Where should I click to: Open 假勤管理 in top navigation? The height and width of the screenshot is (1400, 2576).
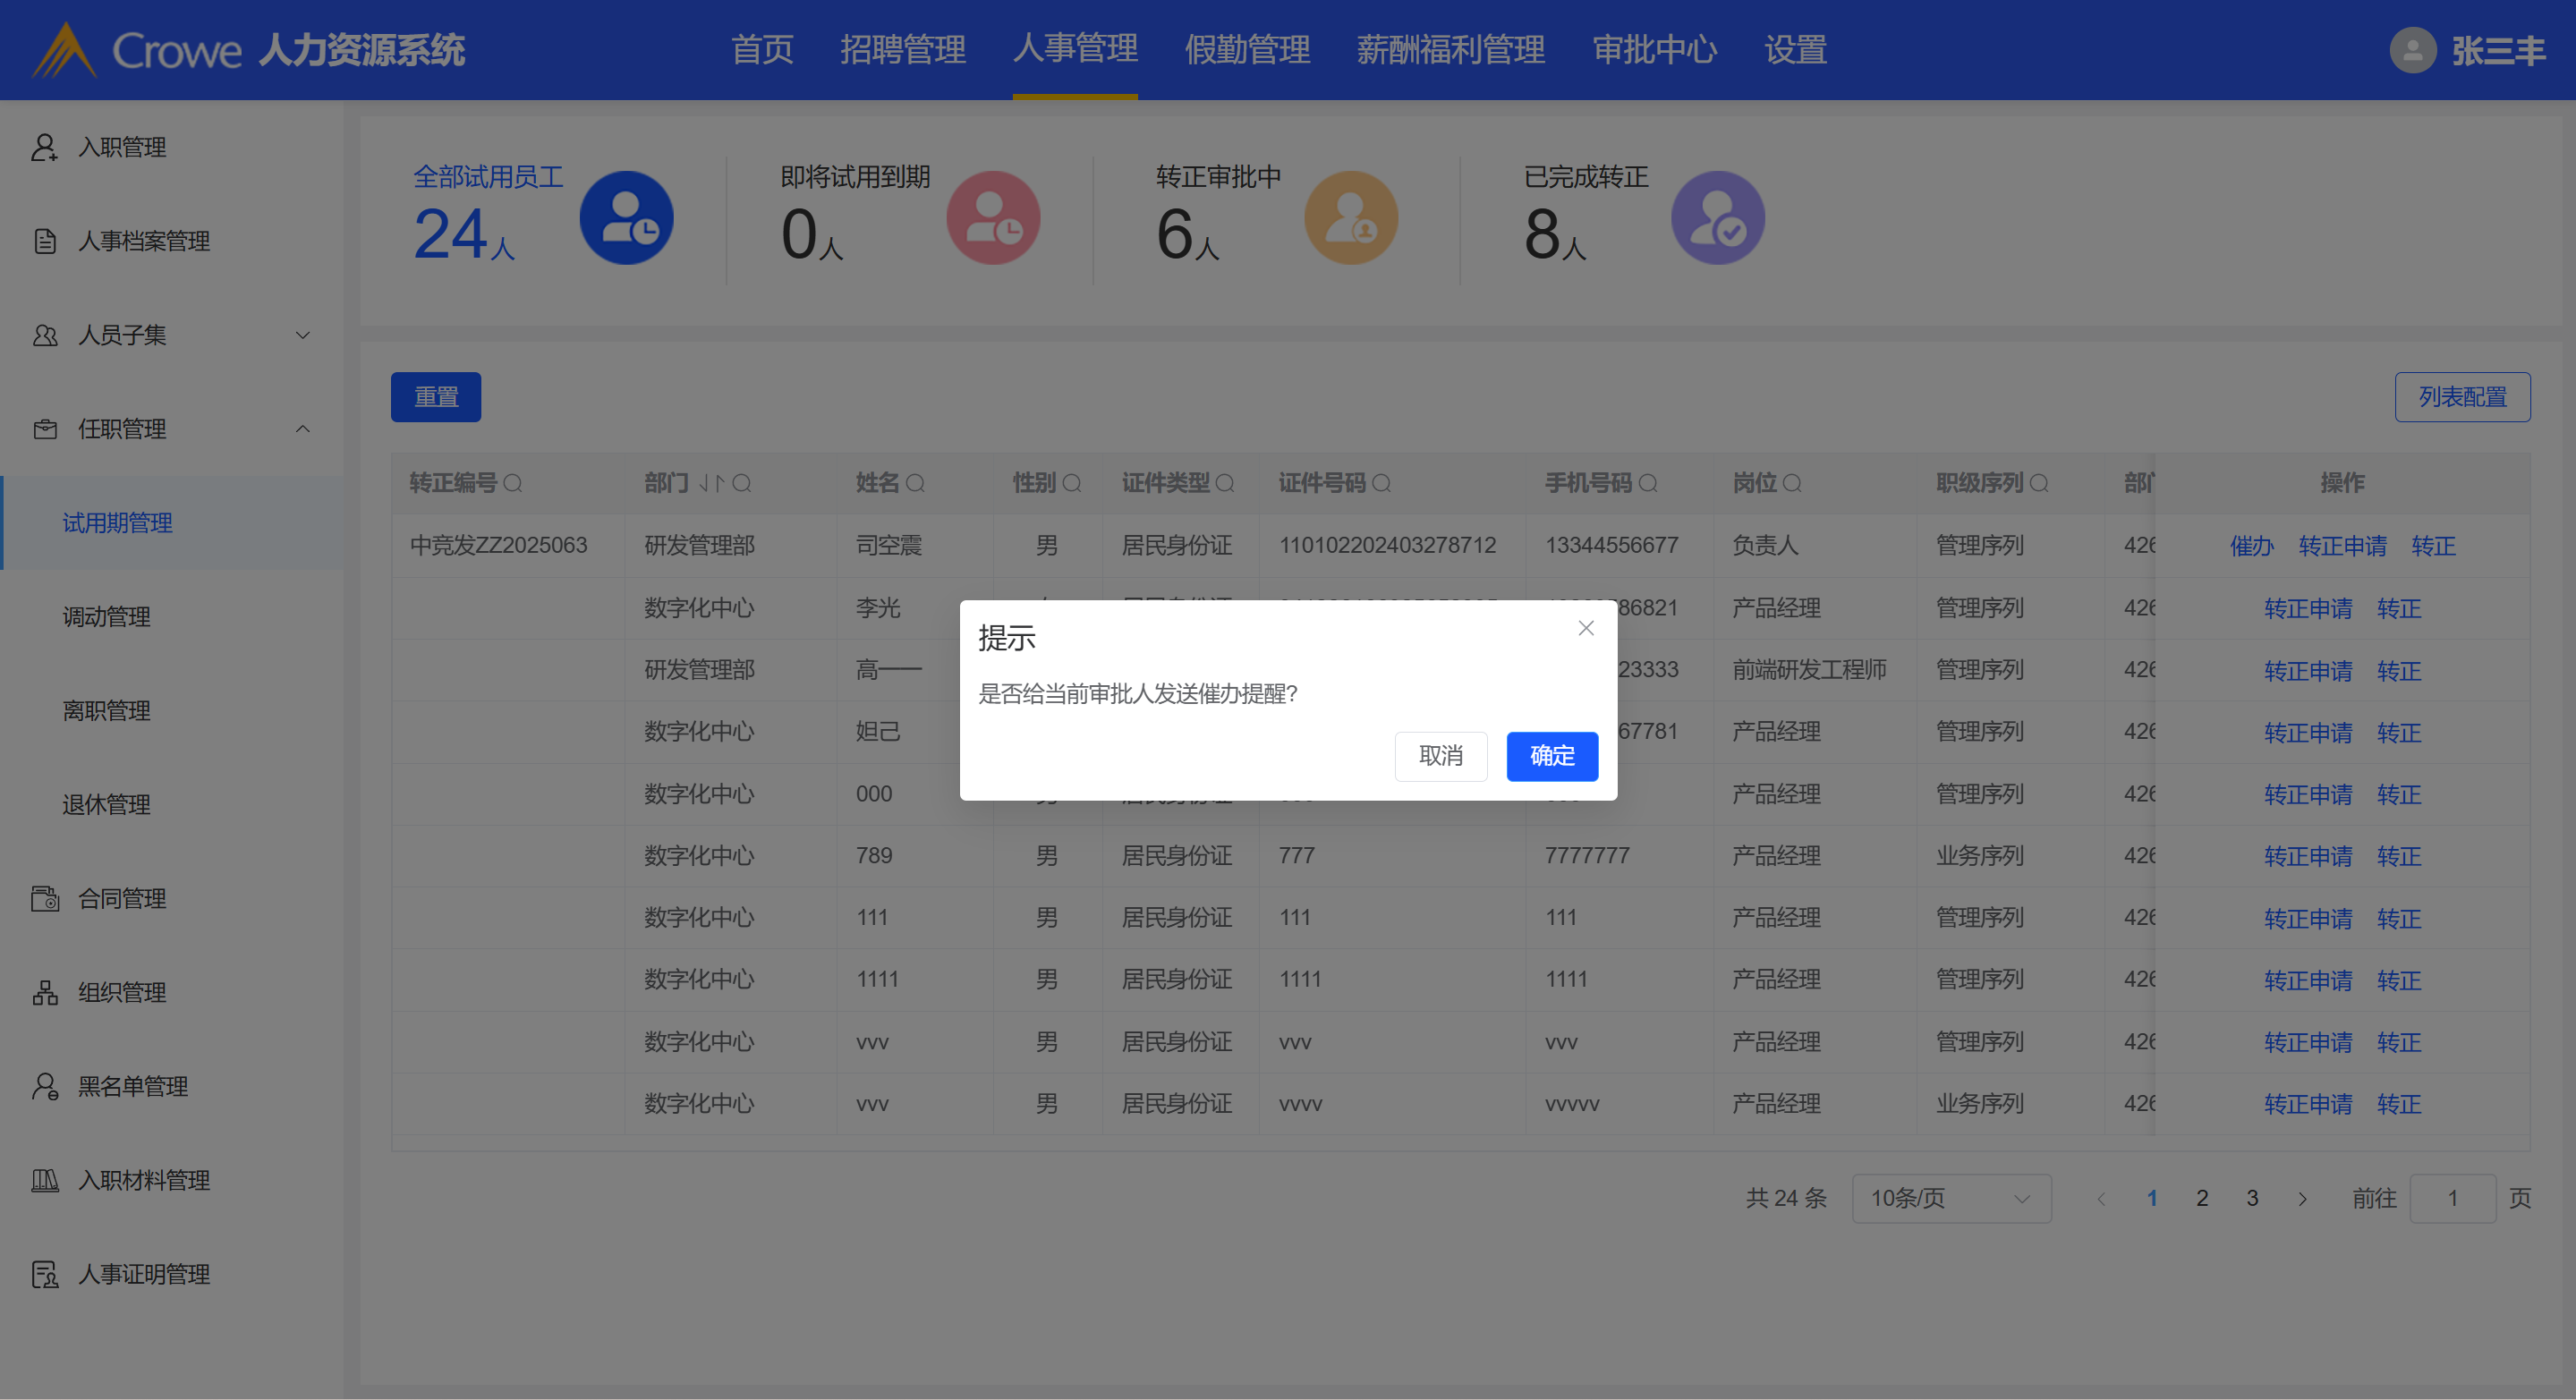[x=1246, y=50]
